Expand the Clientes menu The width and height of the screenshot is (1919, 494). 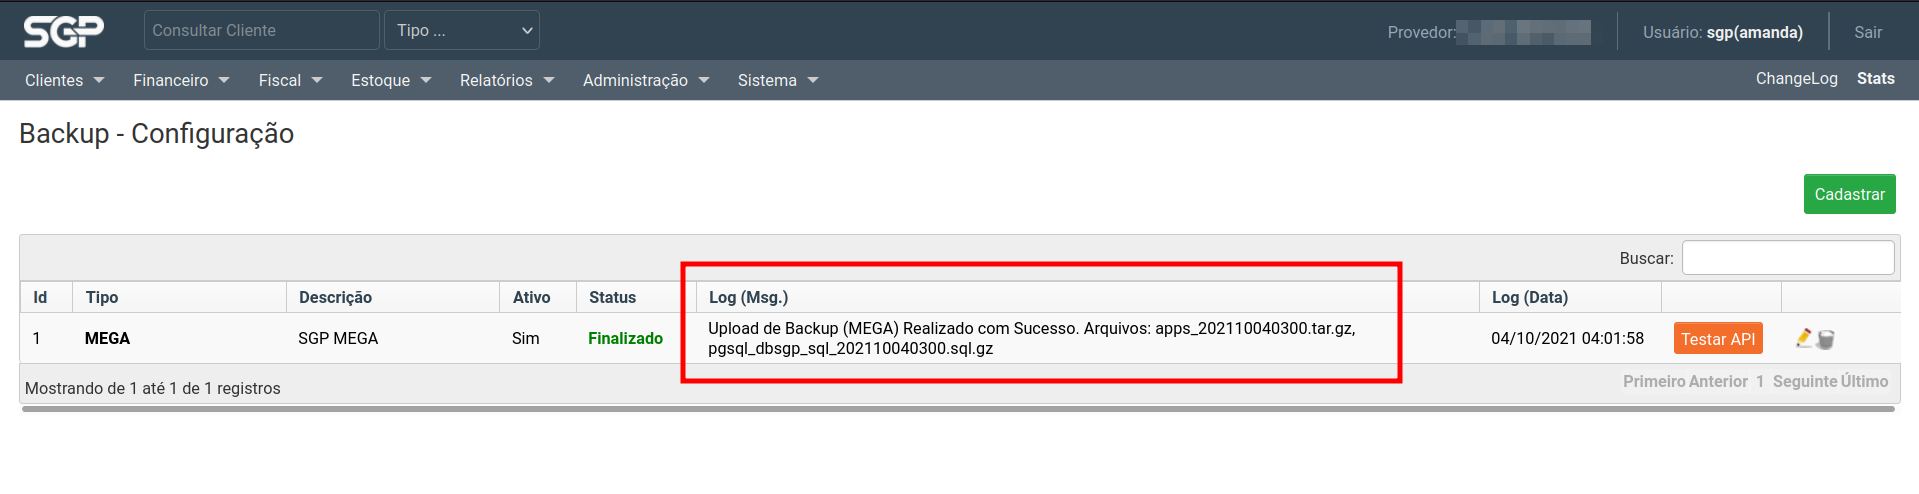(x=64, y=80)
